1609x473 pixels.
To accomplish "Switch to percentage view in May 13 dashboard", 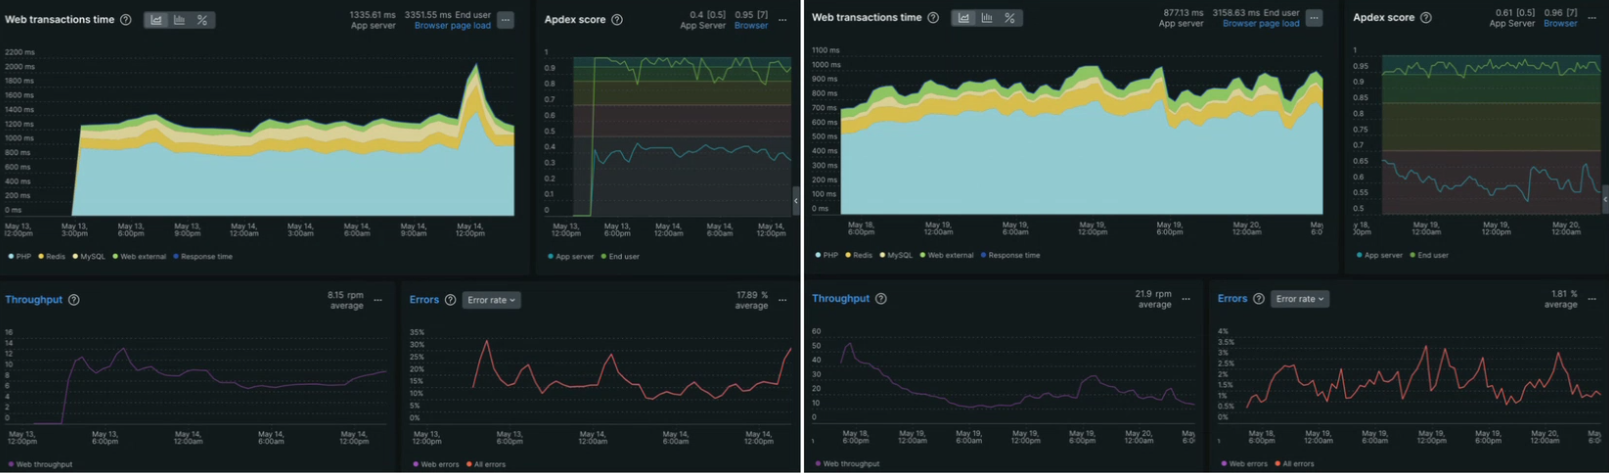I will click(x=202, y=20).
